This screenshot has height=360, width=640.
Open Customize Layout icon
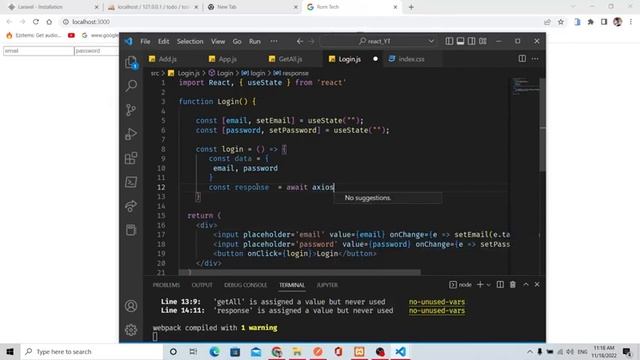(483, 41)
